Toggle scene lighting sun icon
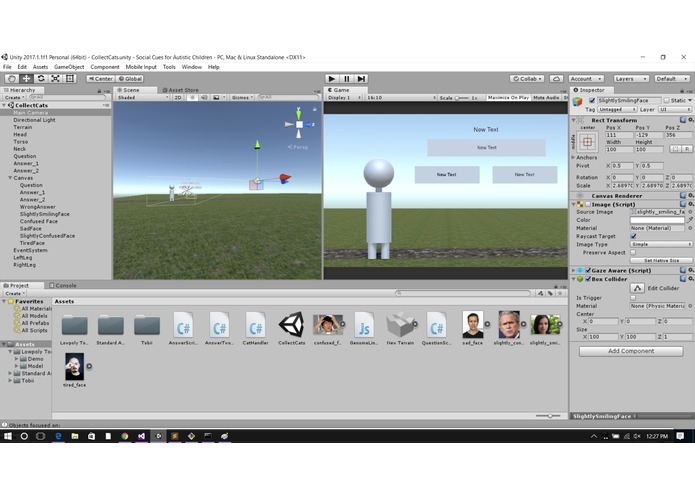The width and height of the screenshot is (695, 494). tap(192, 97)
